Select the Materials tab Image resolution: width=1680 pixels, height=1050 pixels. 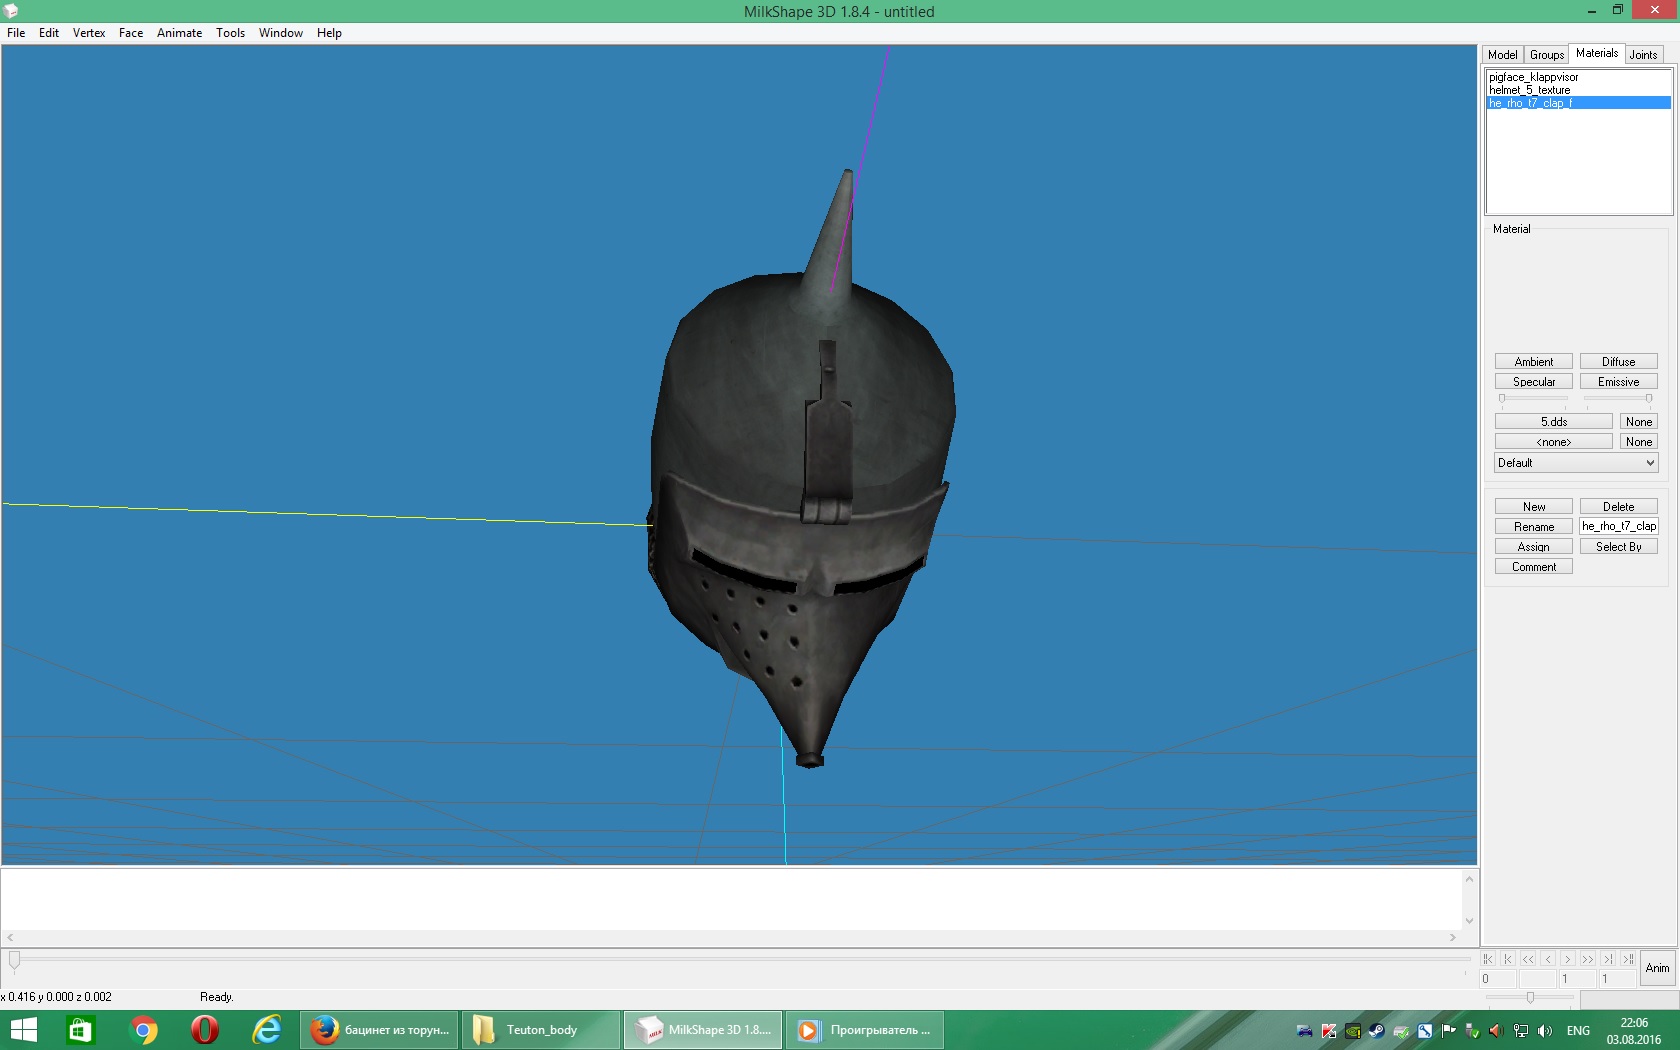(1596, 54)
